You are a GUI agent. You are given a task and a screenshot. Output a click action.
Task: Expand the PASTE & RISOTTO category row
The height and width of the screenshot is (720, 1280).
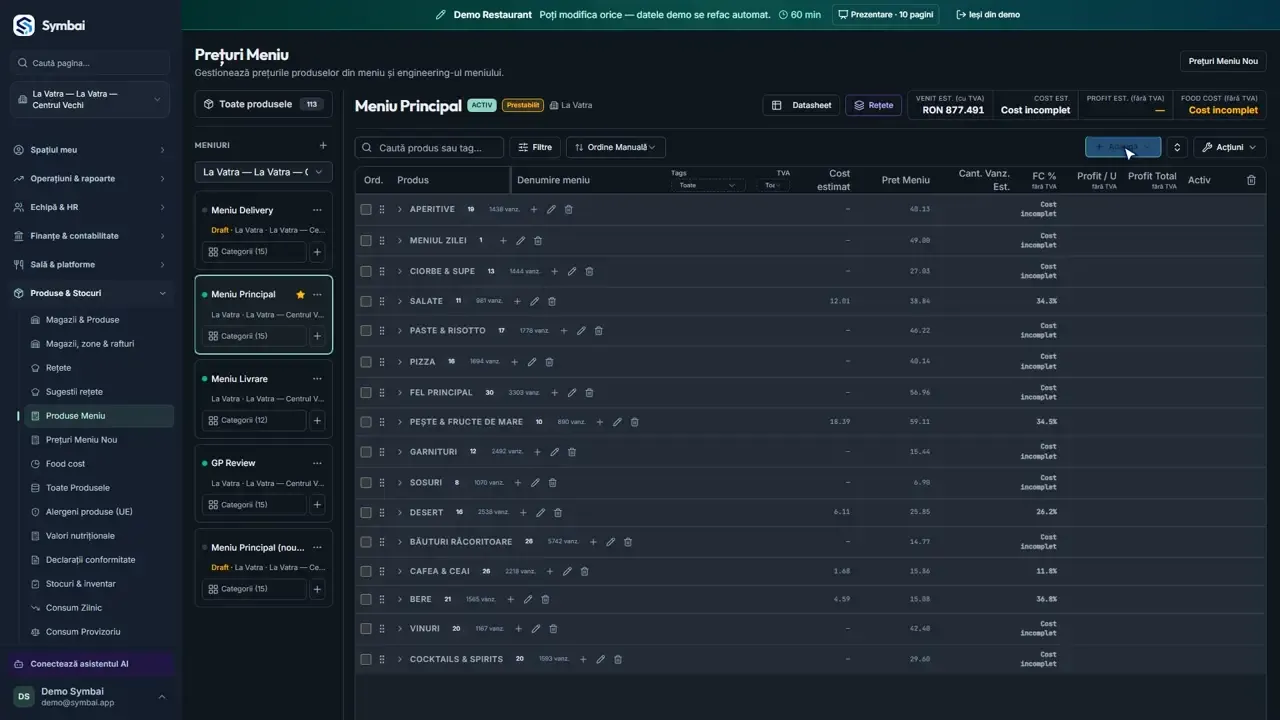(x=400, y=331)
